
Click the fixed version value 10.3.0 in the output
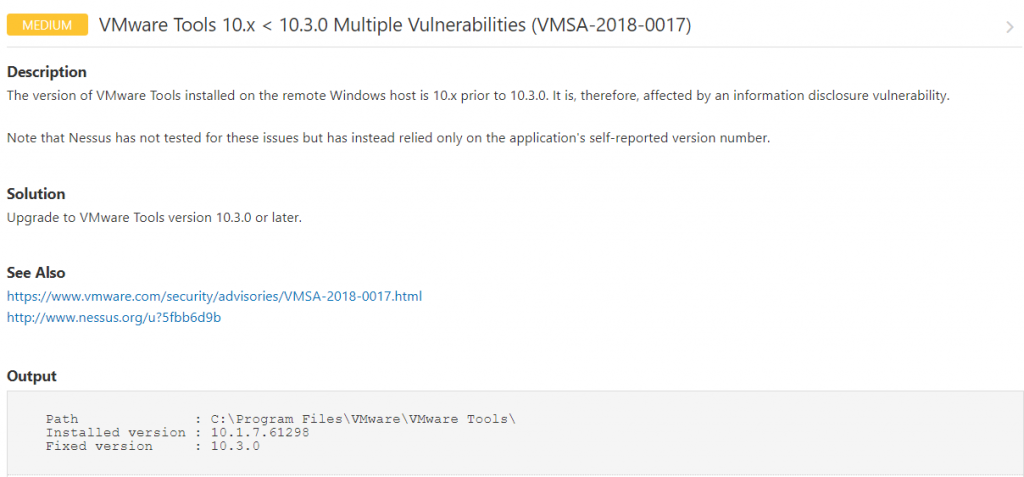(x=235, y=446)
